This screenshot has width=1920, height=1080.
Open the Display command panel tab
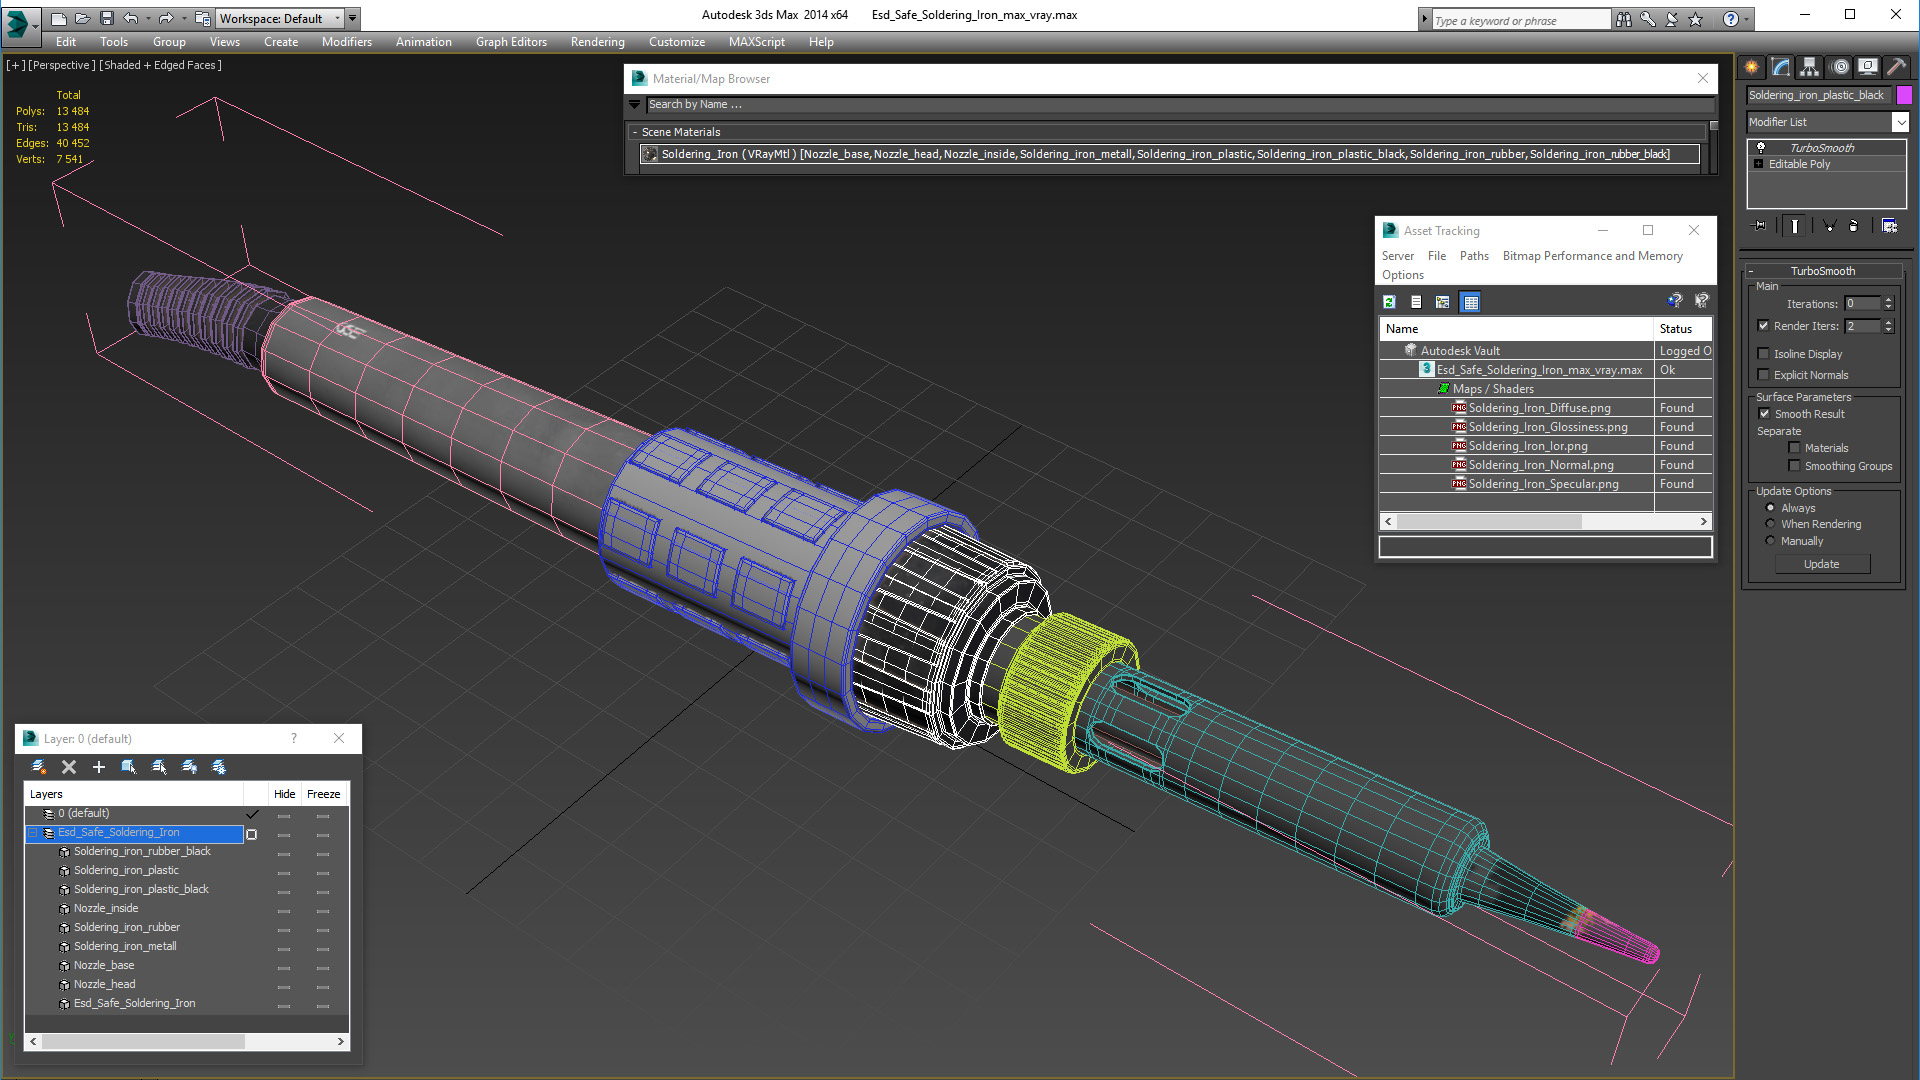pos(1868,67)
